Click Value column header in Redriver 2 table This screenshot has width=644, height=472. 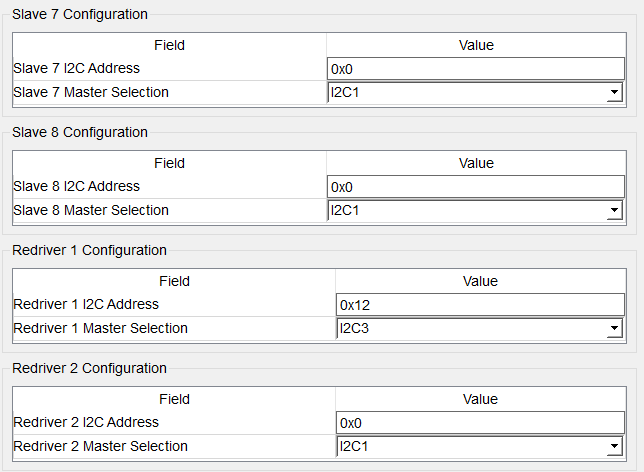click(x=480, y=399)
